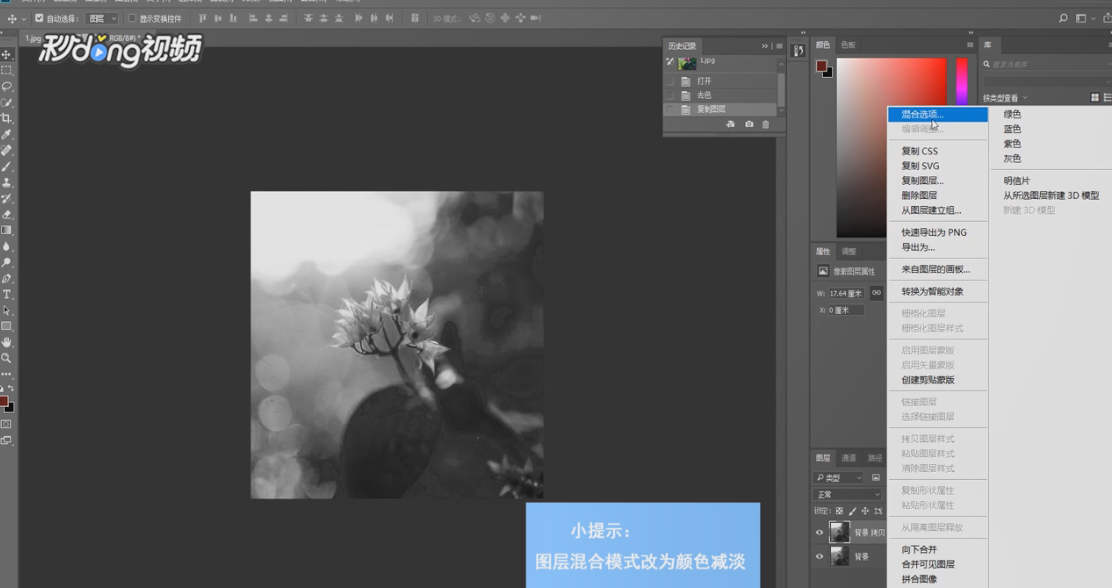Enable the lock transparent pixels toggle
Image resolution: width=1112 pixels, height=588 pixels.
click(x=839, y=510)
